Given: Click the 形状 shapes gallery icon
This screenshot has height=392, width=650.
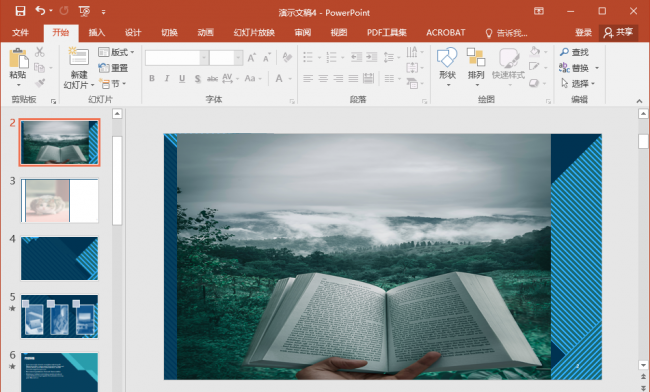Looking at the screenshot, I should [447, 57].
